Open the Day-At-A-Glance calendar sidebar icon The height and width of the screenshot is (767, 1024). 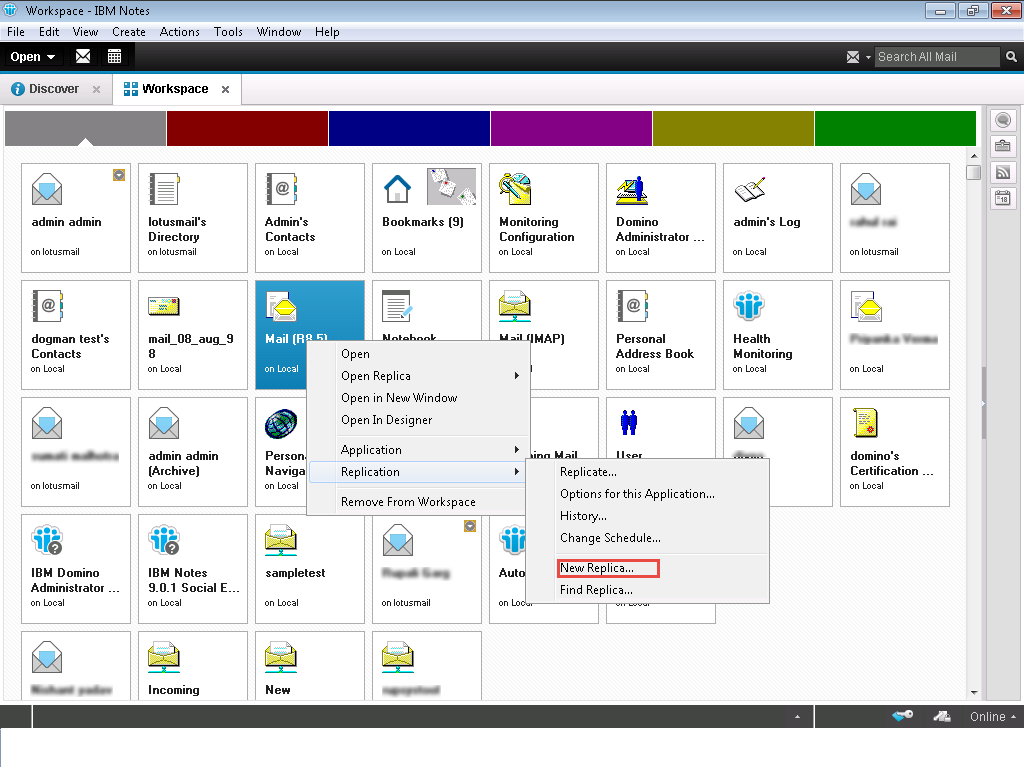(1002, 198)
